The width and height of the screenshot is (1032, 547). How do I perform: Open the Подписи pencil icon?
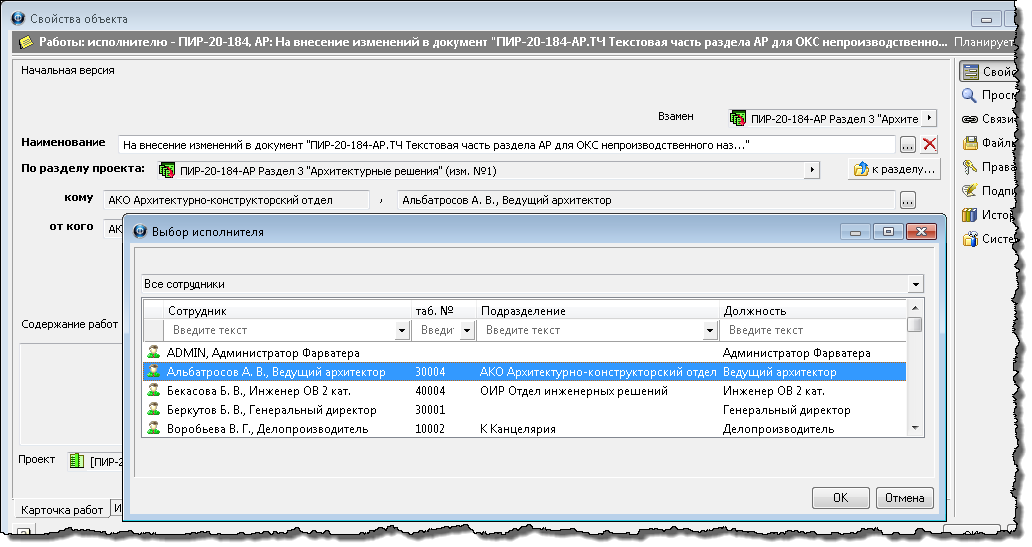tap(969, 191)
